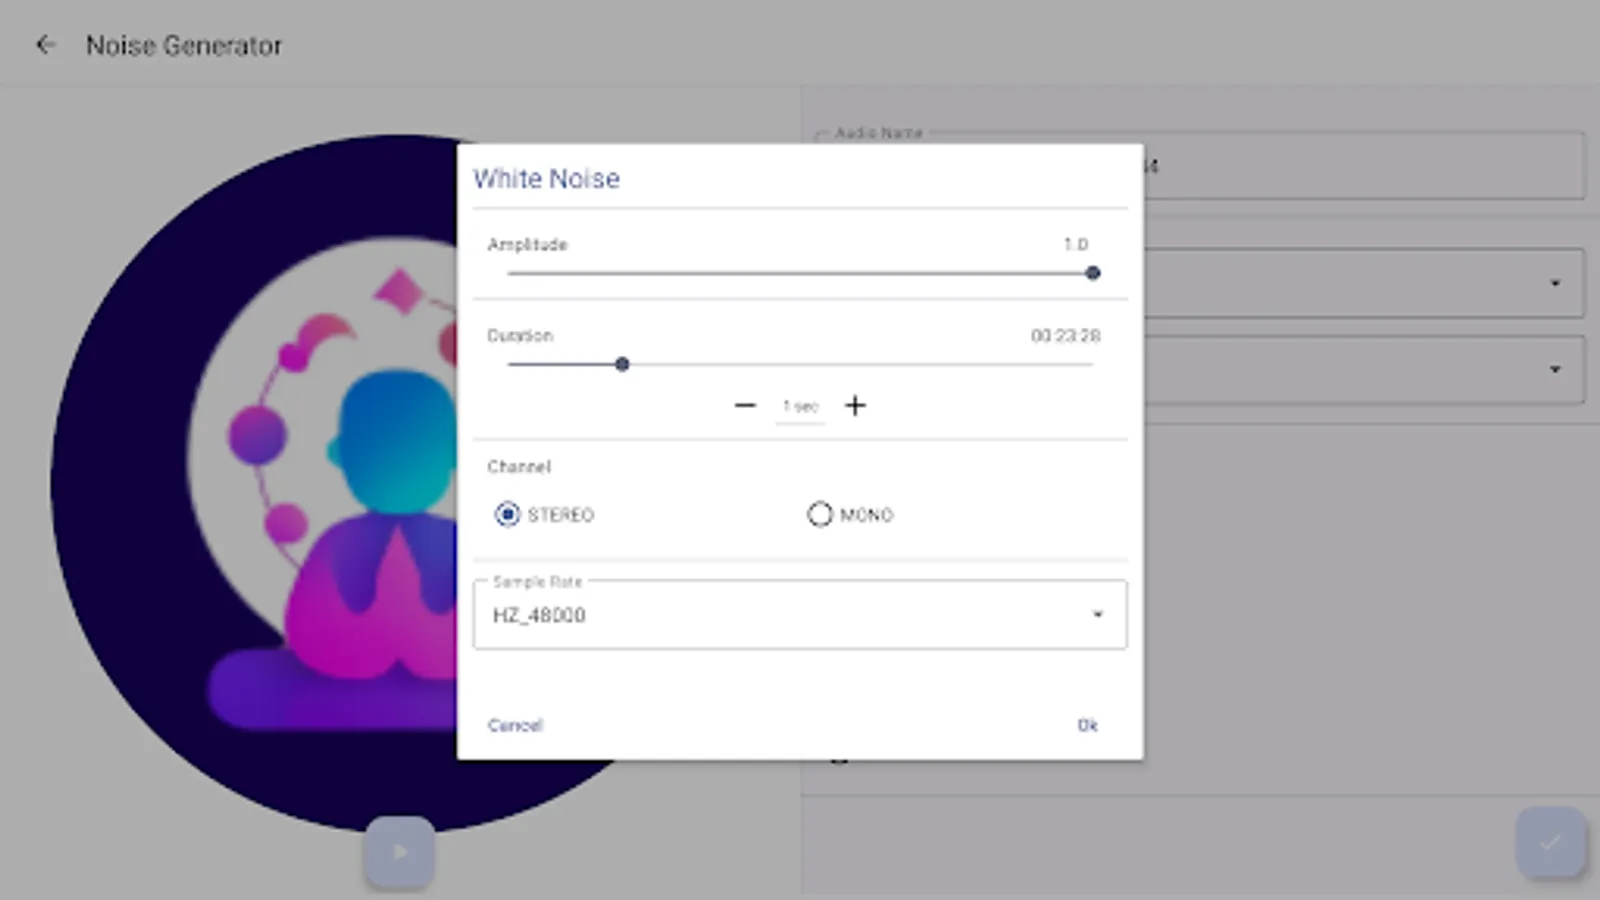
Task: Enable the MONO radio button circle
Action: coord(820,514)
